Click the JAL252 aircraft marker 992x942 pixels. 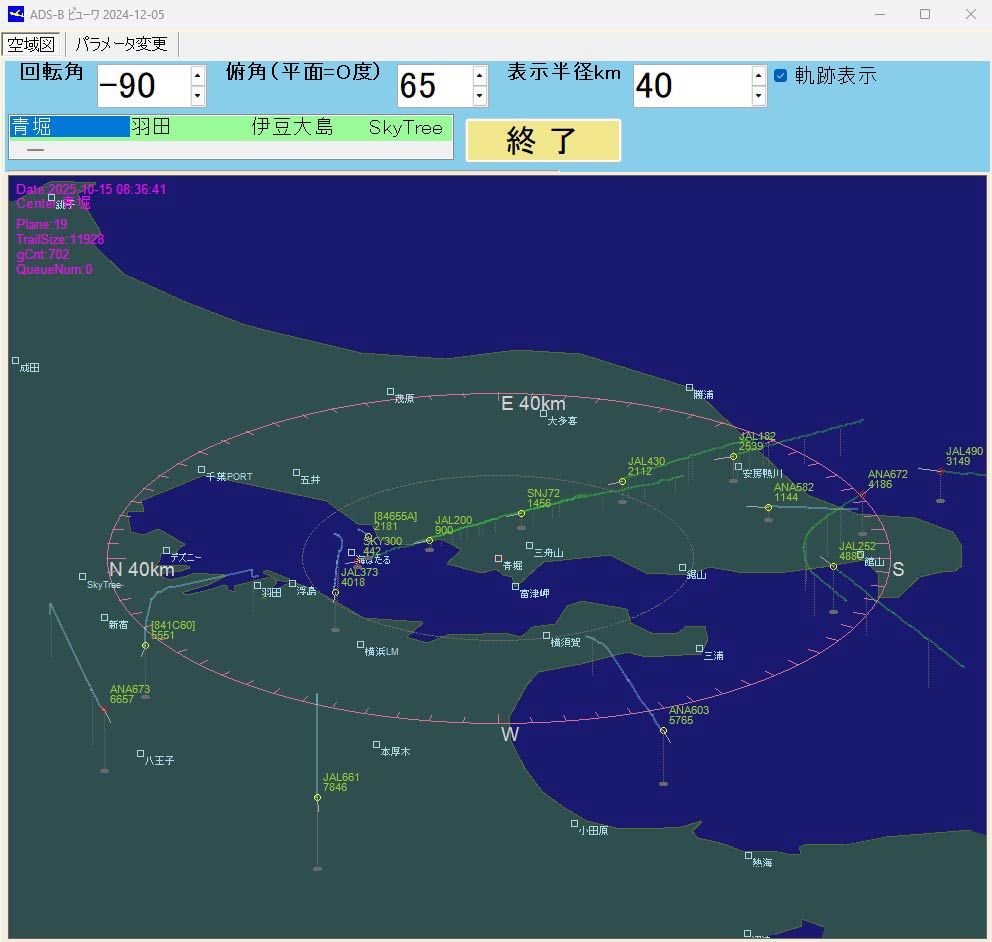tap(833, 567)
